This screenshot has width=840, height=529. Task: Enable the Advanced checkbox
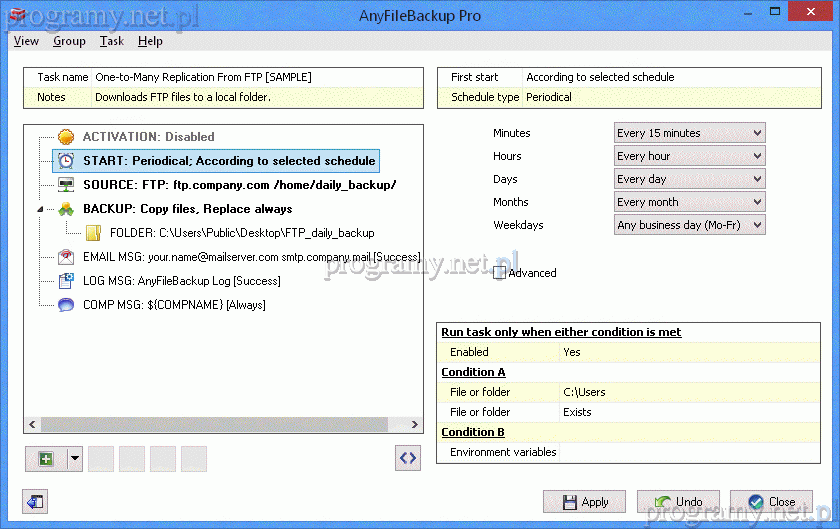(x=499, y=273)
